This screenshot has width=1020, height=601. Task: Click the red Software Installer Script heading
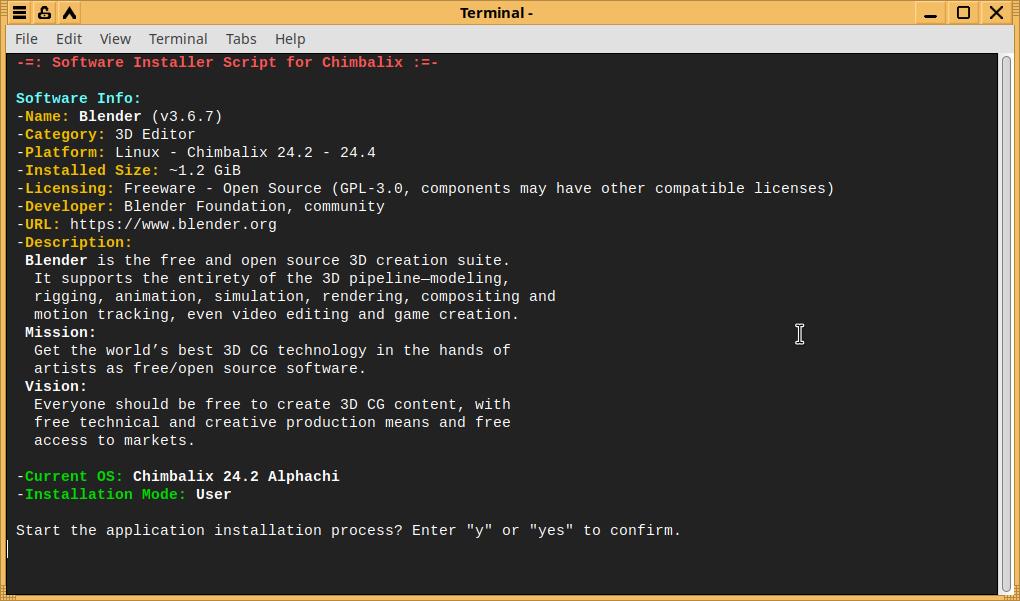[227, 63]
